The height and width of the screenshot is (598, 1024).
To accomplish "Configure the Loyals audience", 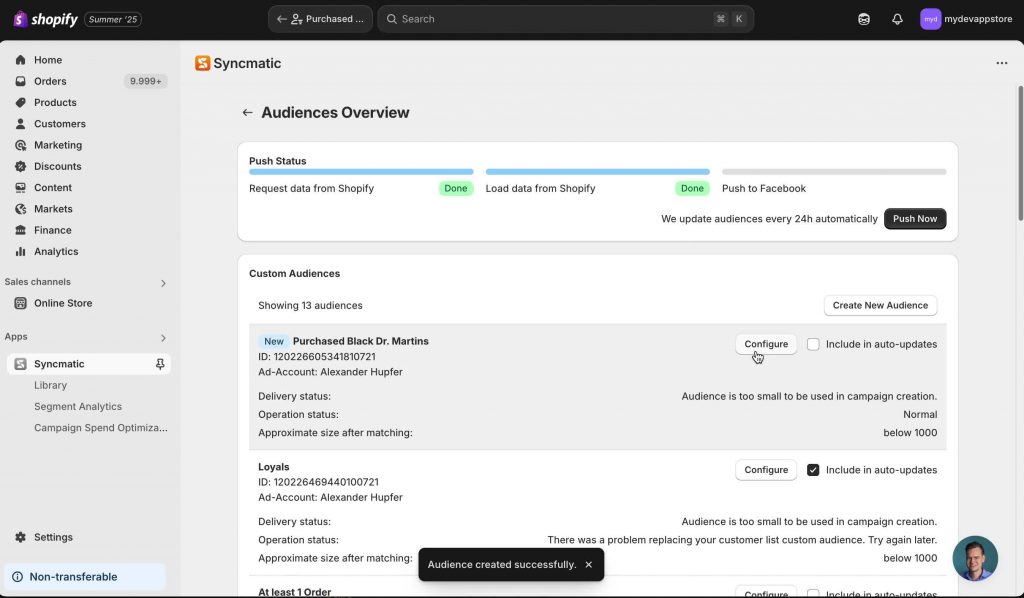I will [x=765, y=470].
